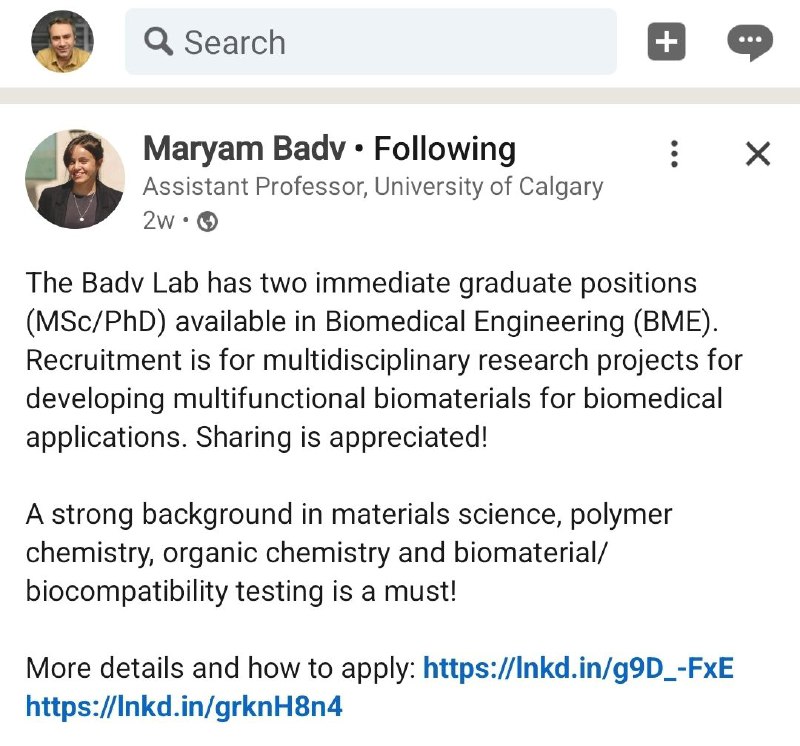Click the gray divider bar below search
Screen dimensions: 800x746
coord(400,95)
